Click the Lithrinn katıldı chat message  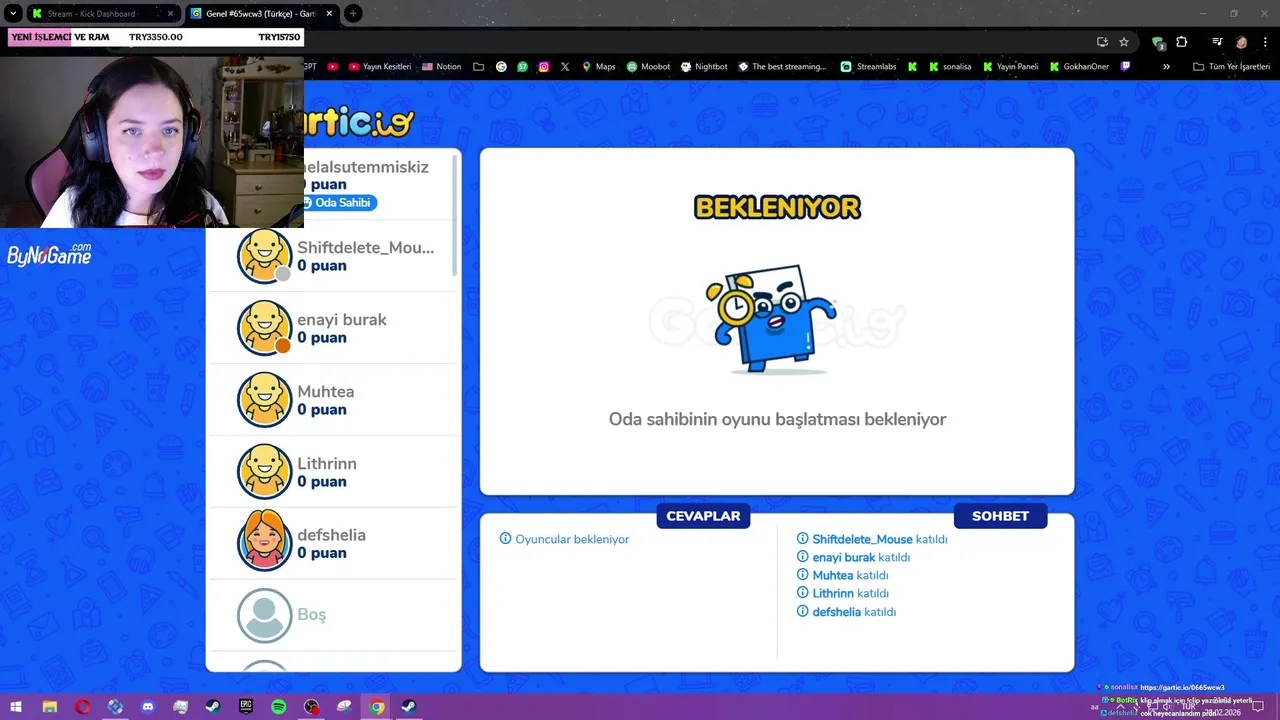tap(843, 593)
